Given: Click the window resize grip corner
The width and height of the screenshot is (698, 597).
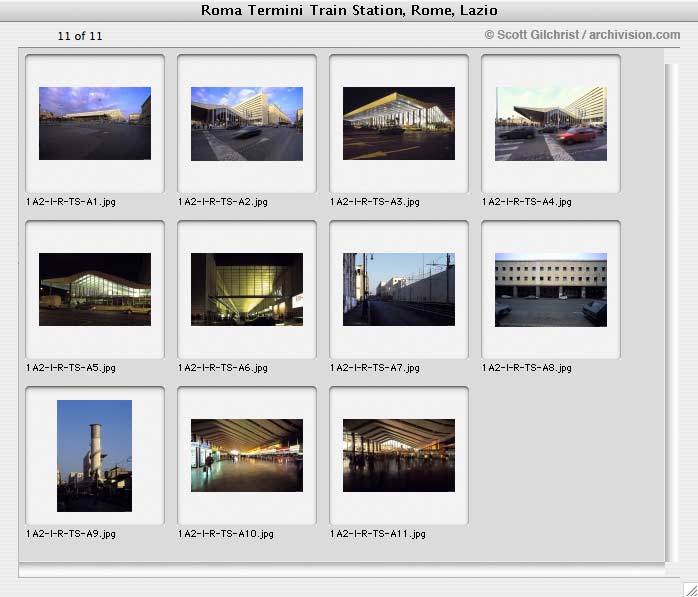Looking at the screenshot, I should [690, 589].
